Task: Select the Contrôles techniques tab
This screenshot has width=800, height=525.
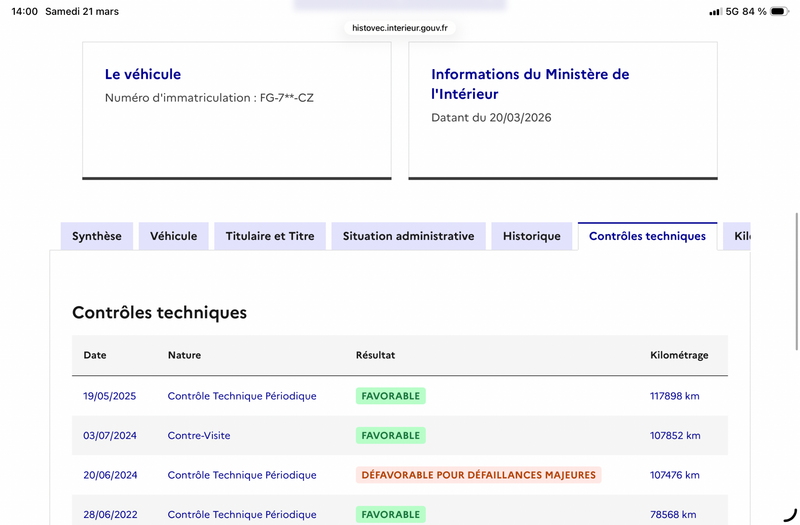Action: point(647,236)
